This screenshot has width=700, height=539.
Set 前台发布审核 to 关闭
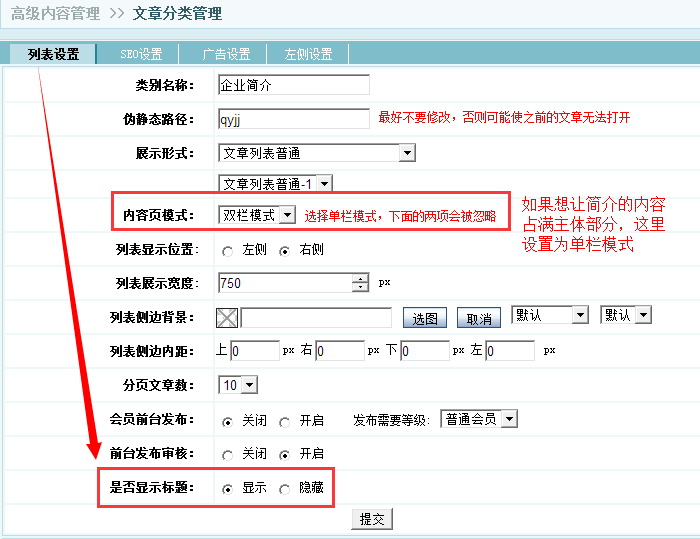[x=228, y=454]
